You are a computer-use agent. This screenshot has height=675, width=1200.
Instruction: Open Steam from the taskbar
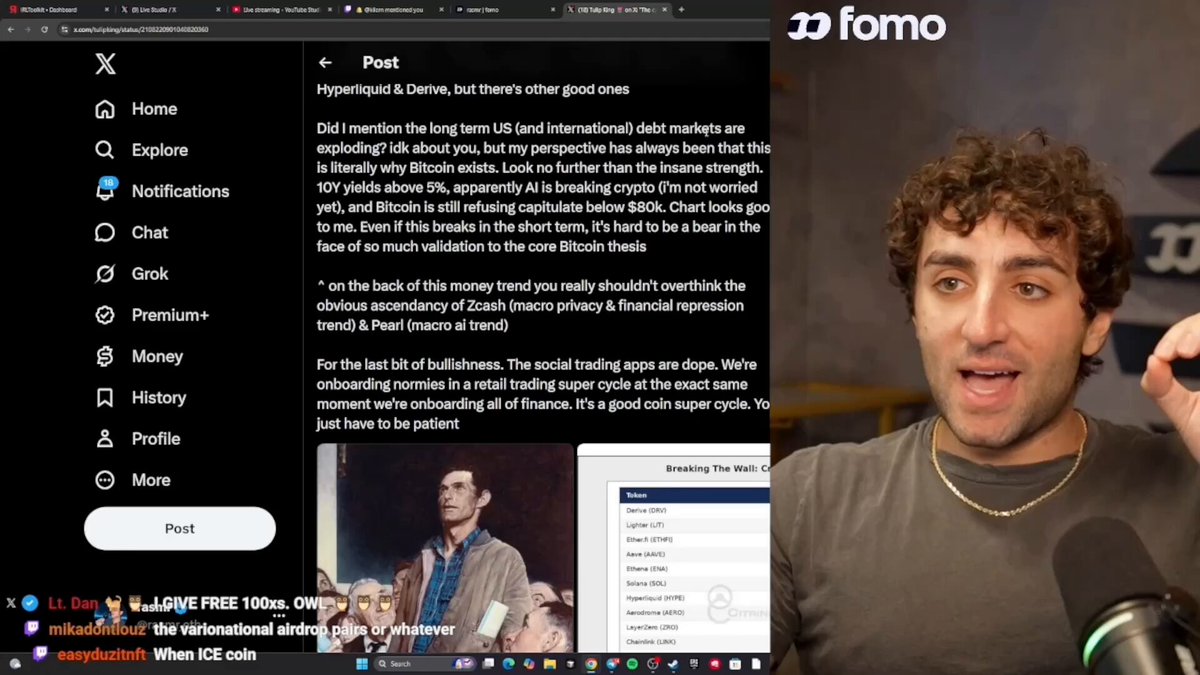point(673,664)
